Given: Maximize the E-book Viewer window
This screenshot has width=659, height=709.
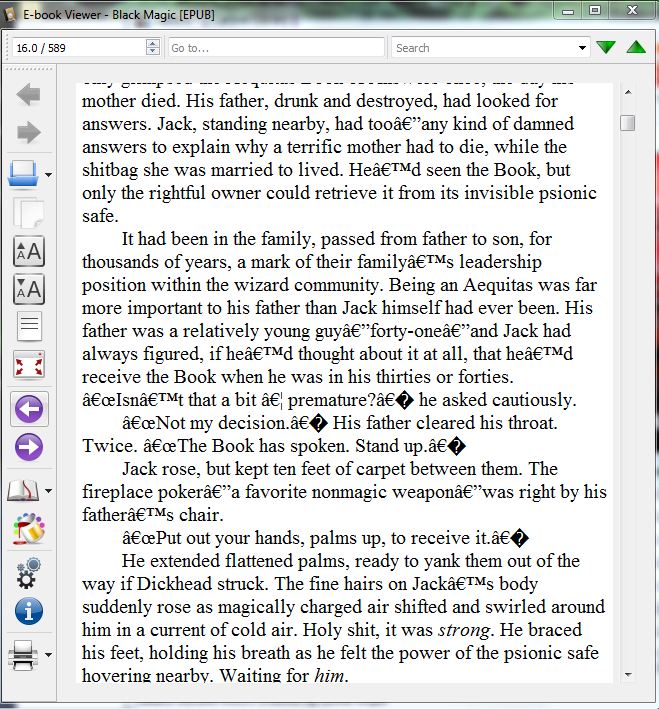Looking at the screenshot, I should click(595, 11).
